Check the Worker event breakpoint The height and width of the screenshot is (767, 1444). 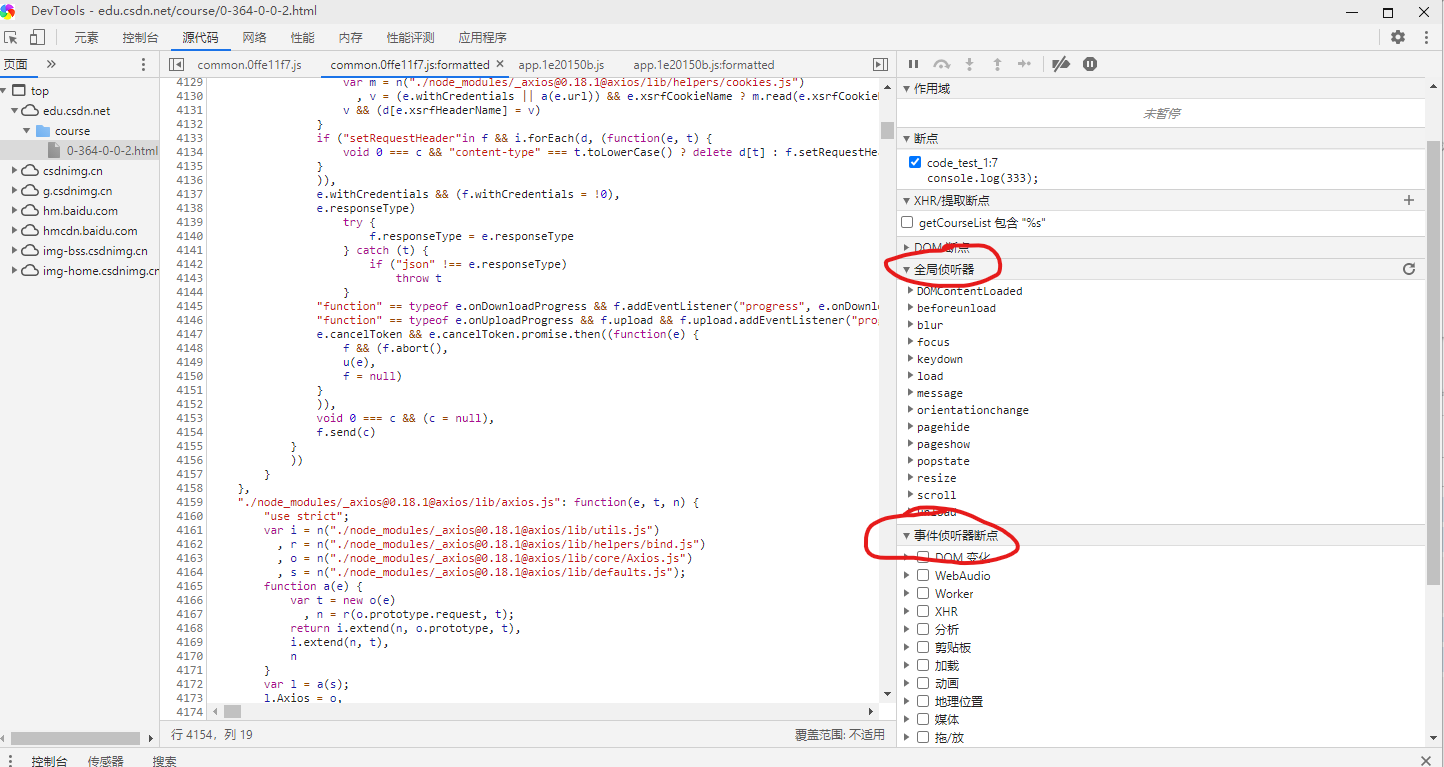(x=923, y=594)
